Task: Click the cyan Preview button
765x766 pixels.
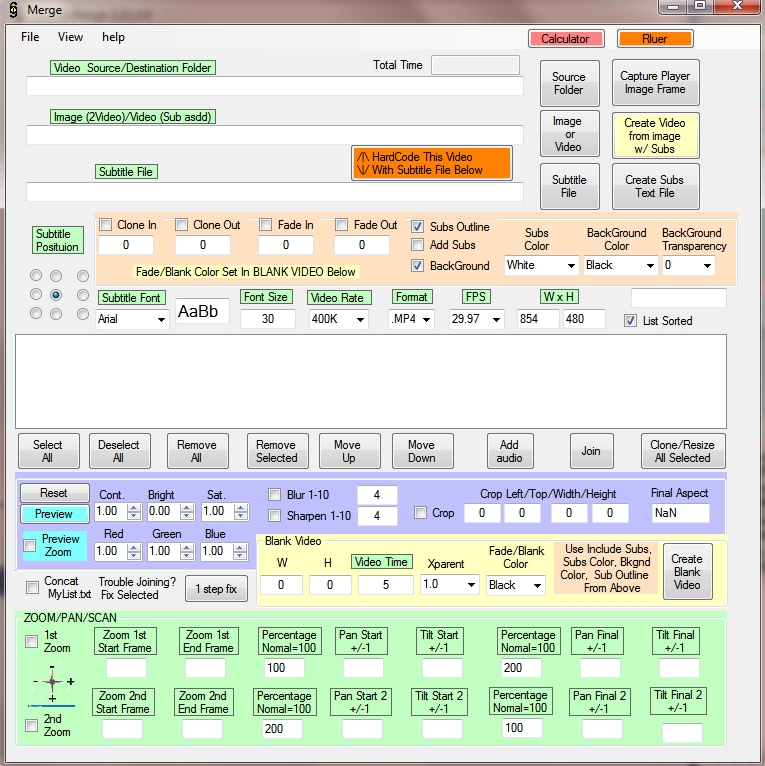Action: tap(54, 514)
